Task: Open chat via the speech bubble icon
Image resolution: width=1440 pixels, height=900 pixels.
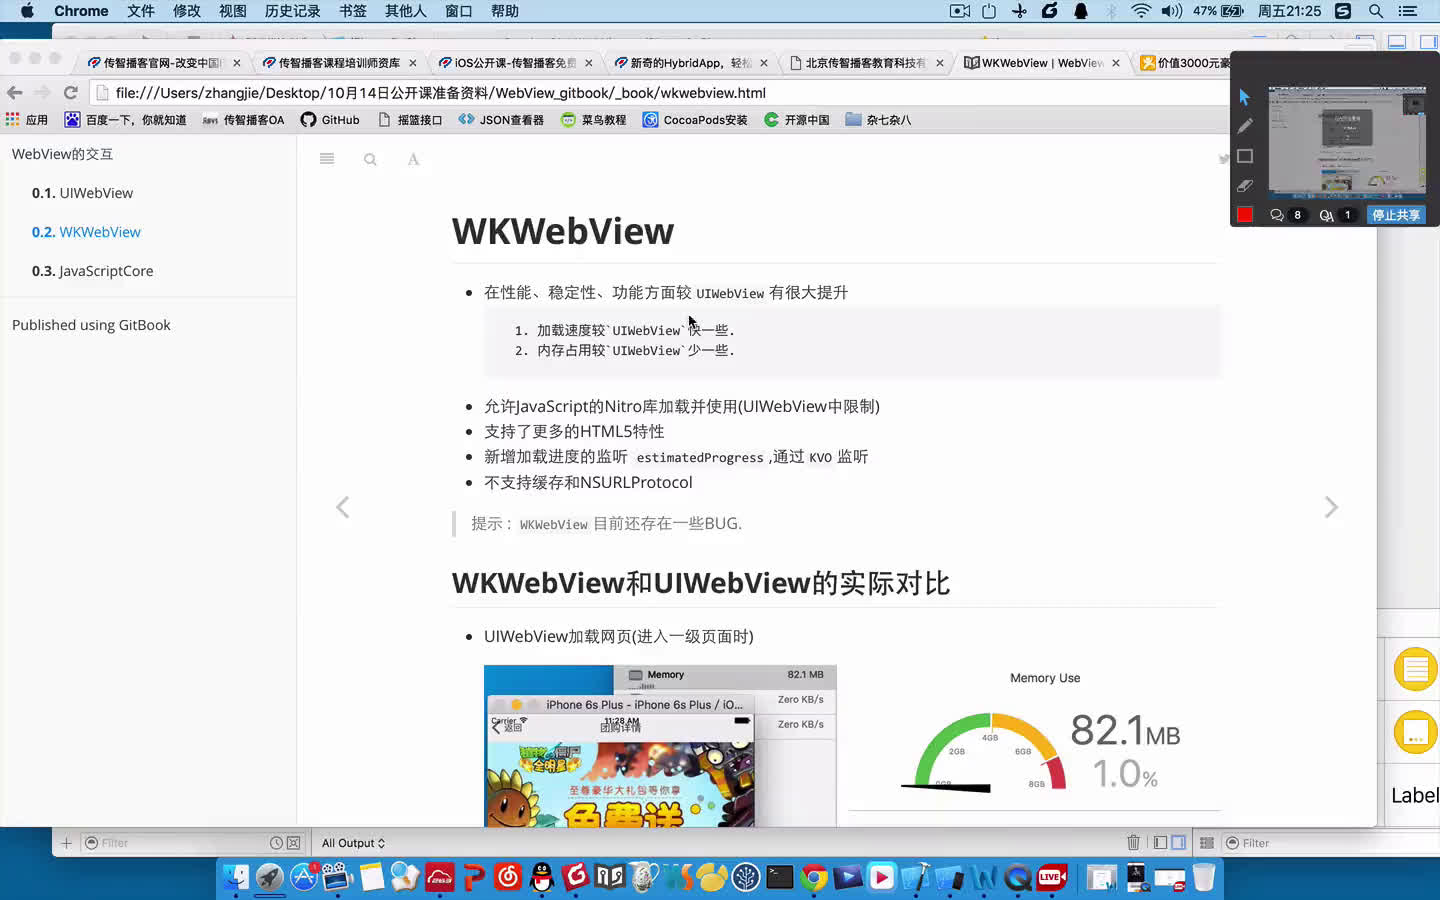Action: (x=1277, y=214)
